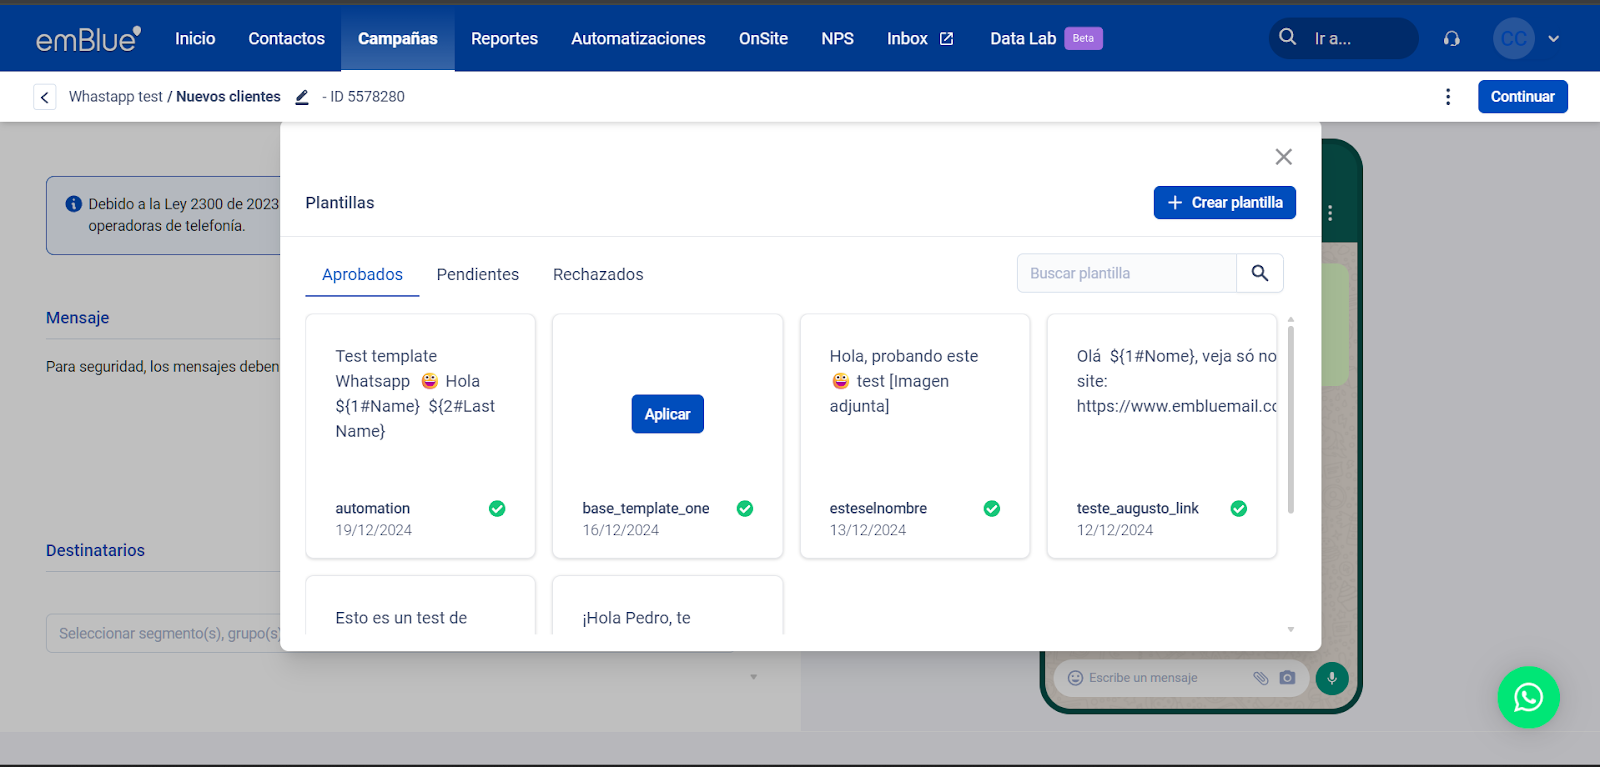The width and height of the screenshot is (1600, 767).
Task: Click the Continuar button
Action: point(1522,97)
